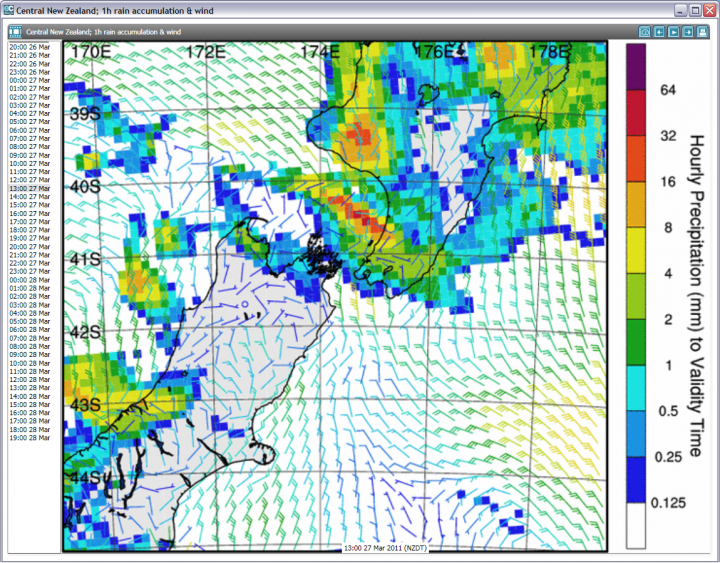The image size is (720, 563).
Task: Click the film strip icon in panel header
Action: click(15, 31)
